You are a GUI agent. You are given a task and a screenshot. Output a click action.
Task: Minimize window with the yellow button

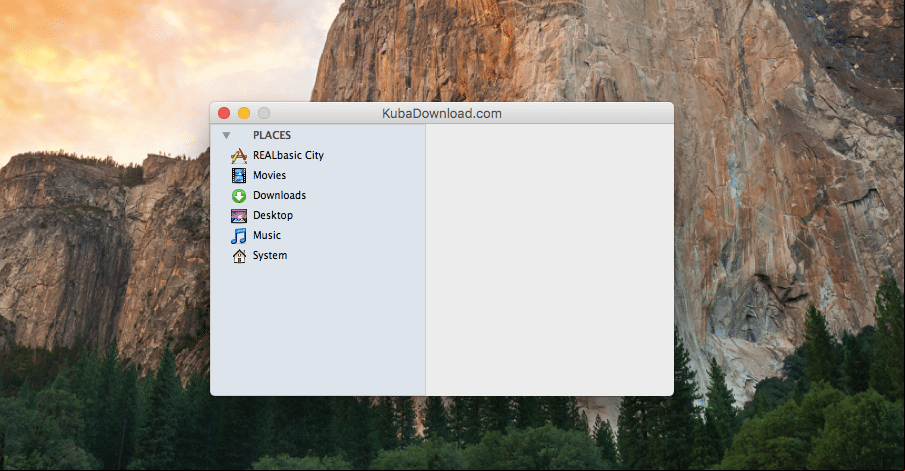tap(244, 113)
